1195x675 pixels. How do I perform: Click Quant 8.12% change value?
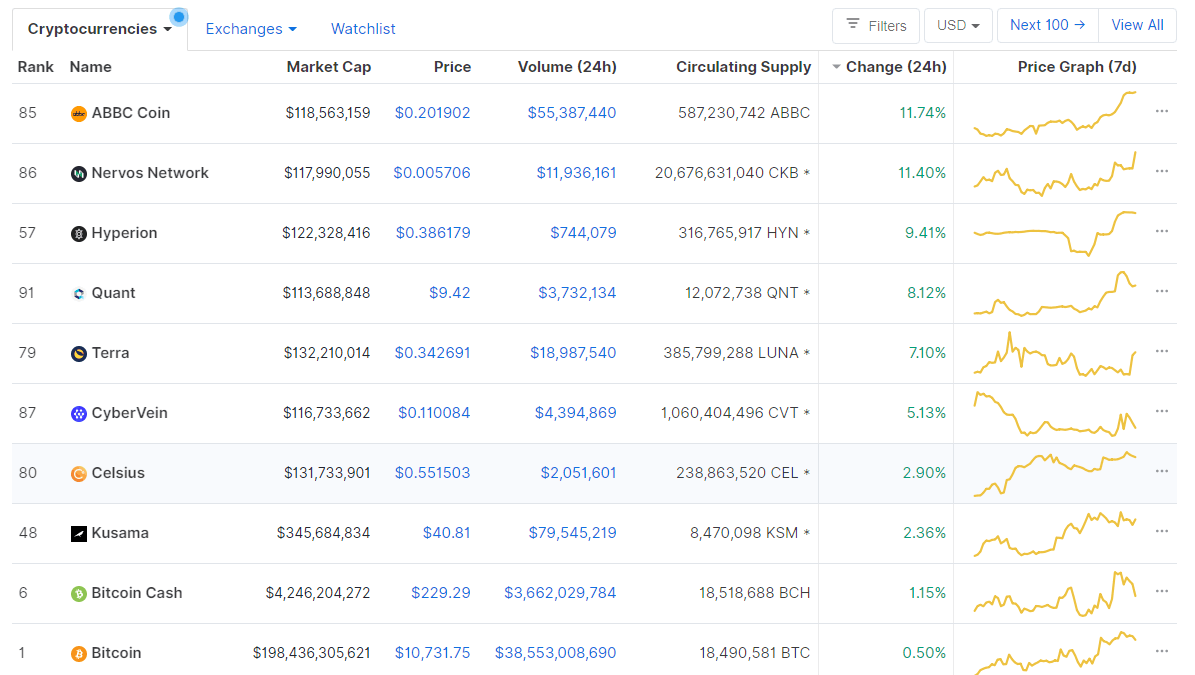927,293
